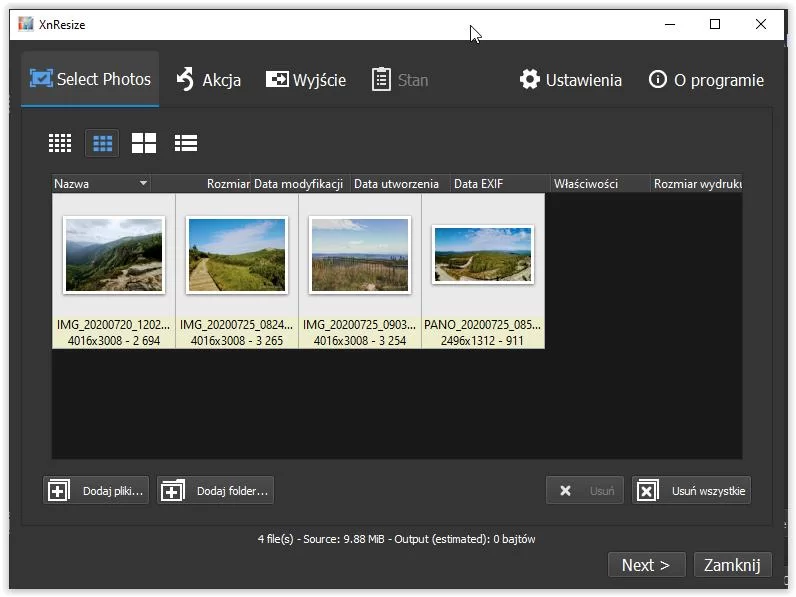This screenshot has width=796, height=597.
Task: Sort by Data EXIF column header
Action: 480,184
